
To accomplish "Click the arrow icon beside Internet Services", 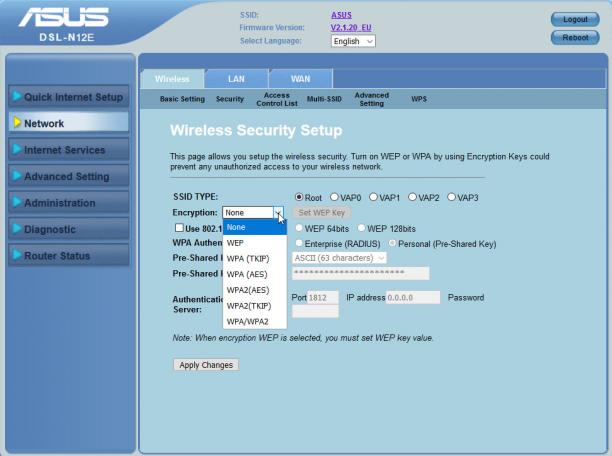I will pos(17,149).
